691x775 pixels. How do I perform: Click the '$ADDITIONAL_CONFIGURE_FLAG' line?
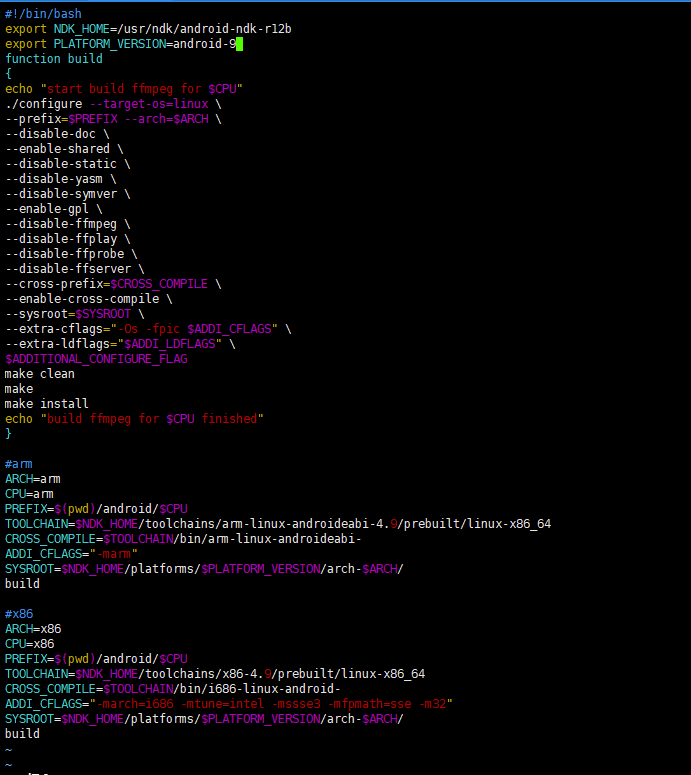tap(96, 359)
